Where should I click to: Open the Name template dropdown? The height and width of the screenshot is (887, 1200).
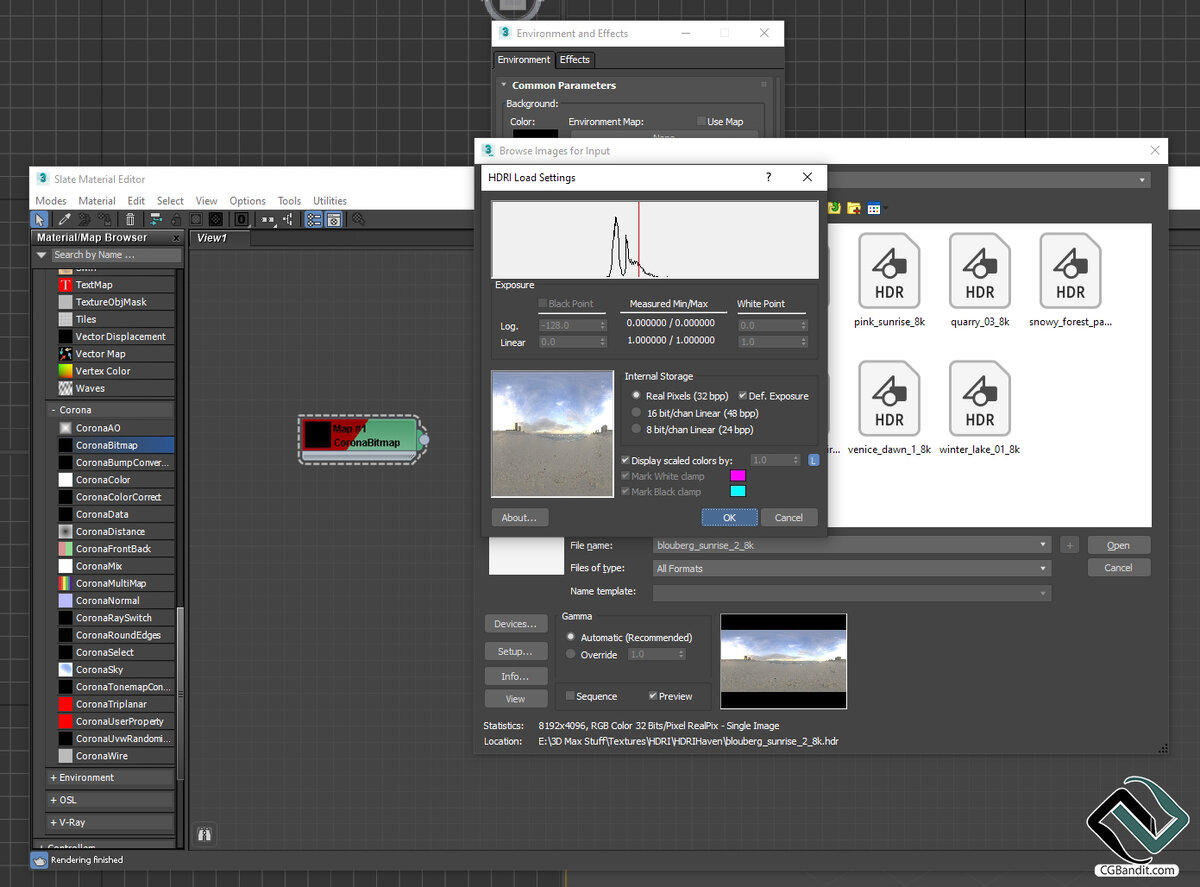[1044, 592]
